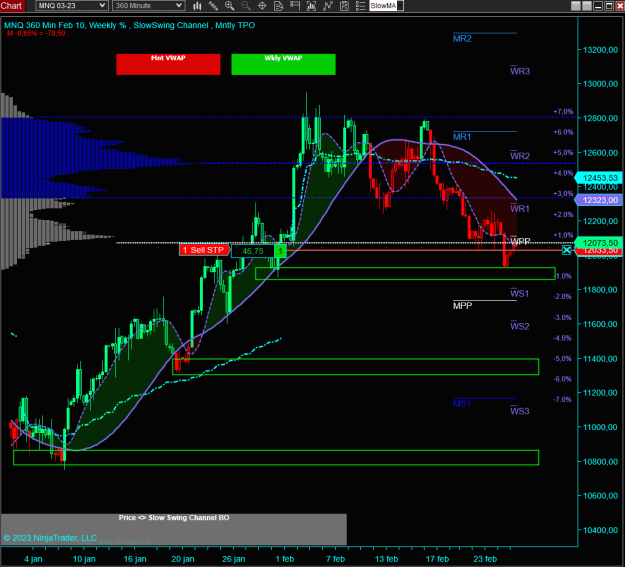This screenshot has width=625, height=567.
Task: Maximize the chart window
Action: (609, 6)
